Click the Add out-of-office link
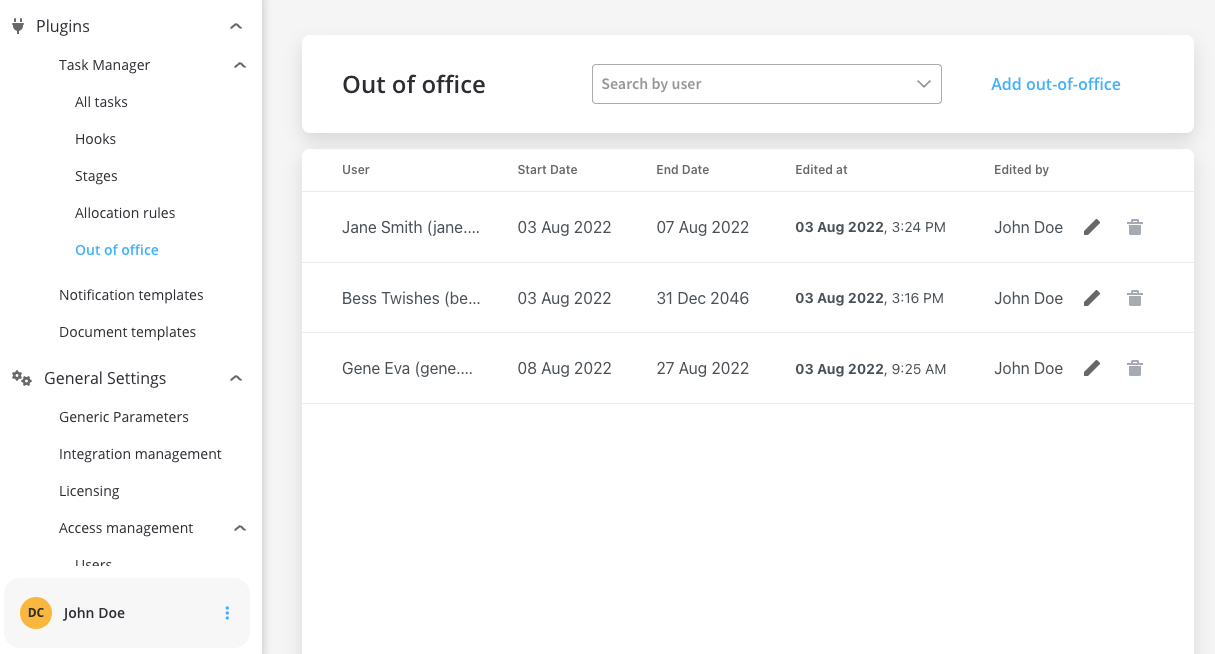The height and width of the screenshot is (654, 1215). click(1056, 84)
